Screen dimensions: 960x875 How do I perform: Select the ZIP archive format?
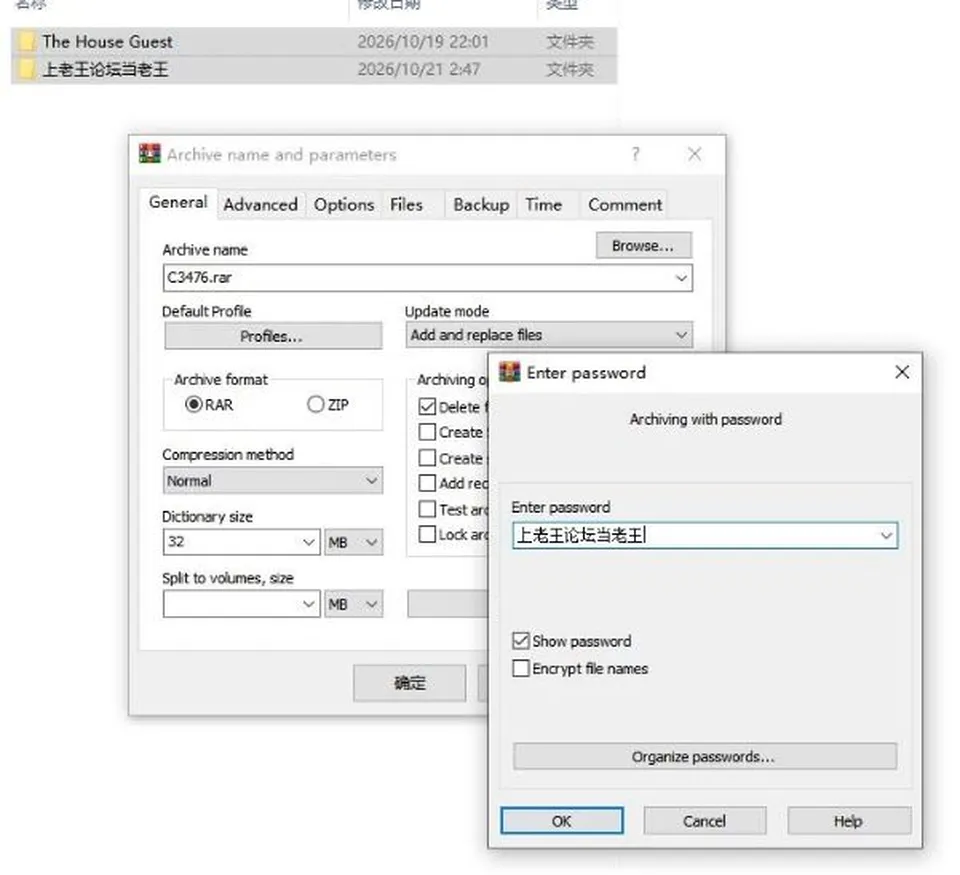[315, 404]
